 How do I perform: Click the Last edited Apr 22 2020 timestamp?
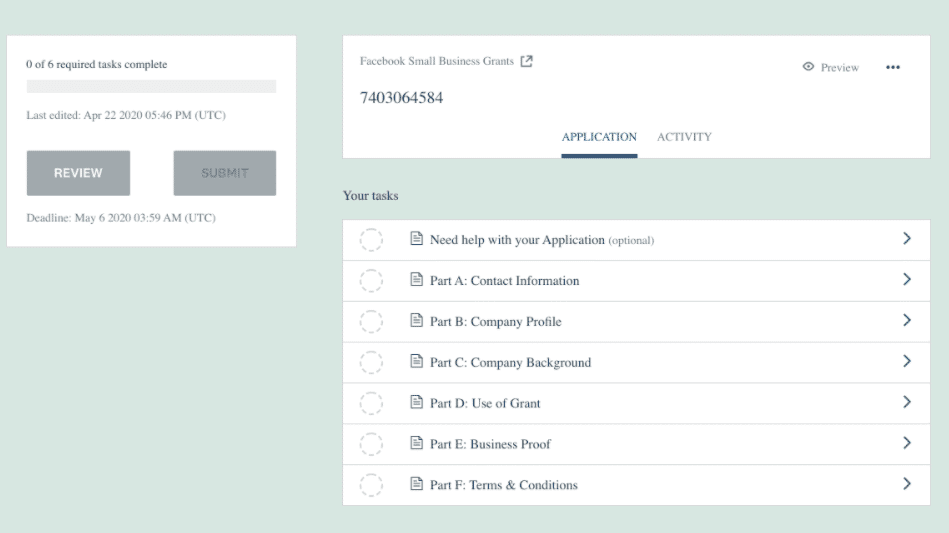click(x=126, y=115)
